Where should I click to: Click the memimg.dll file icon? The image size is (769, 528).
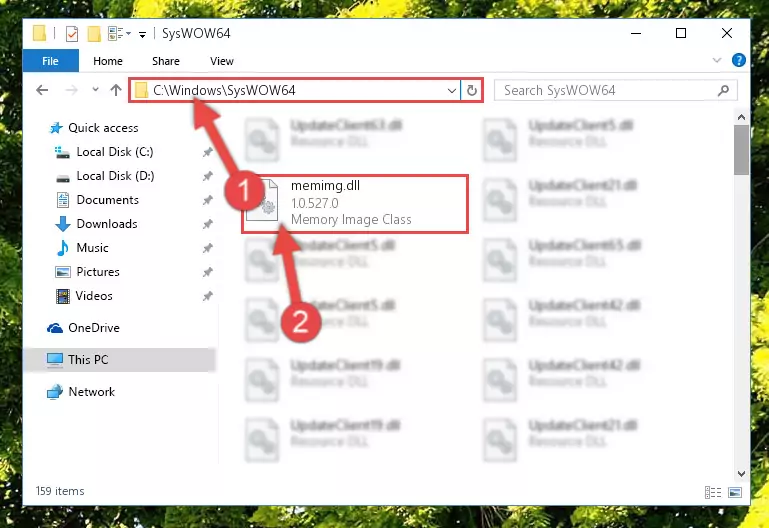[x=262, y=201]
